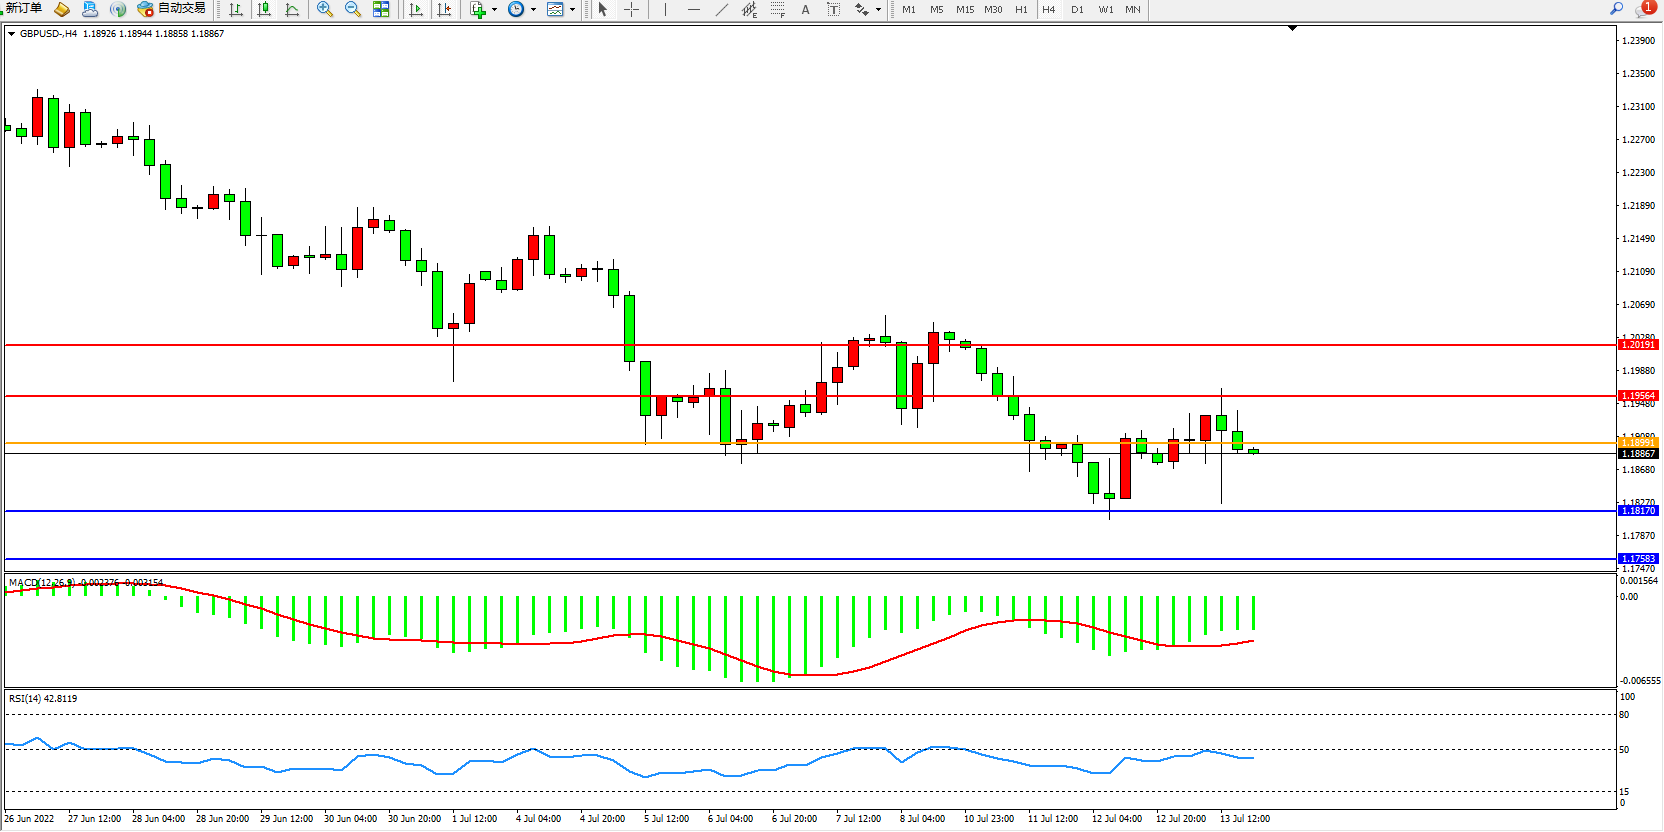
Task: Click the 新订单 new order button
Action: pos(24,9)
